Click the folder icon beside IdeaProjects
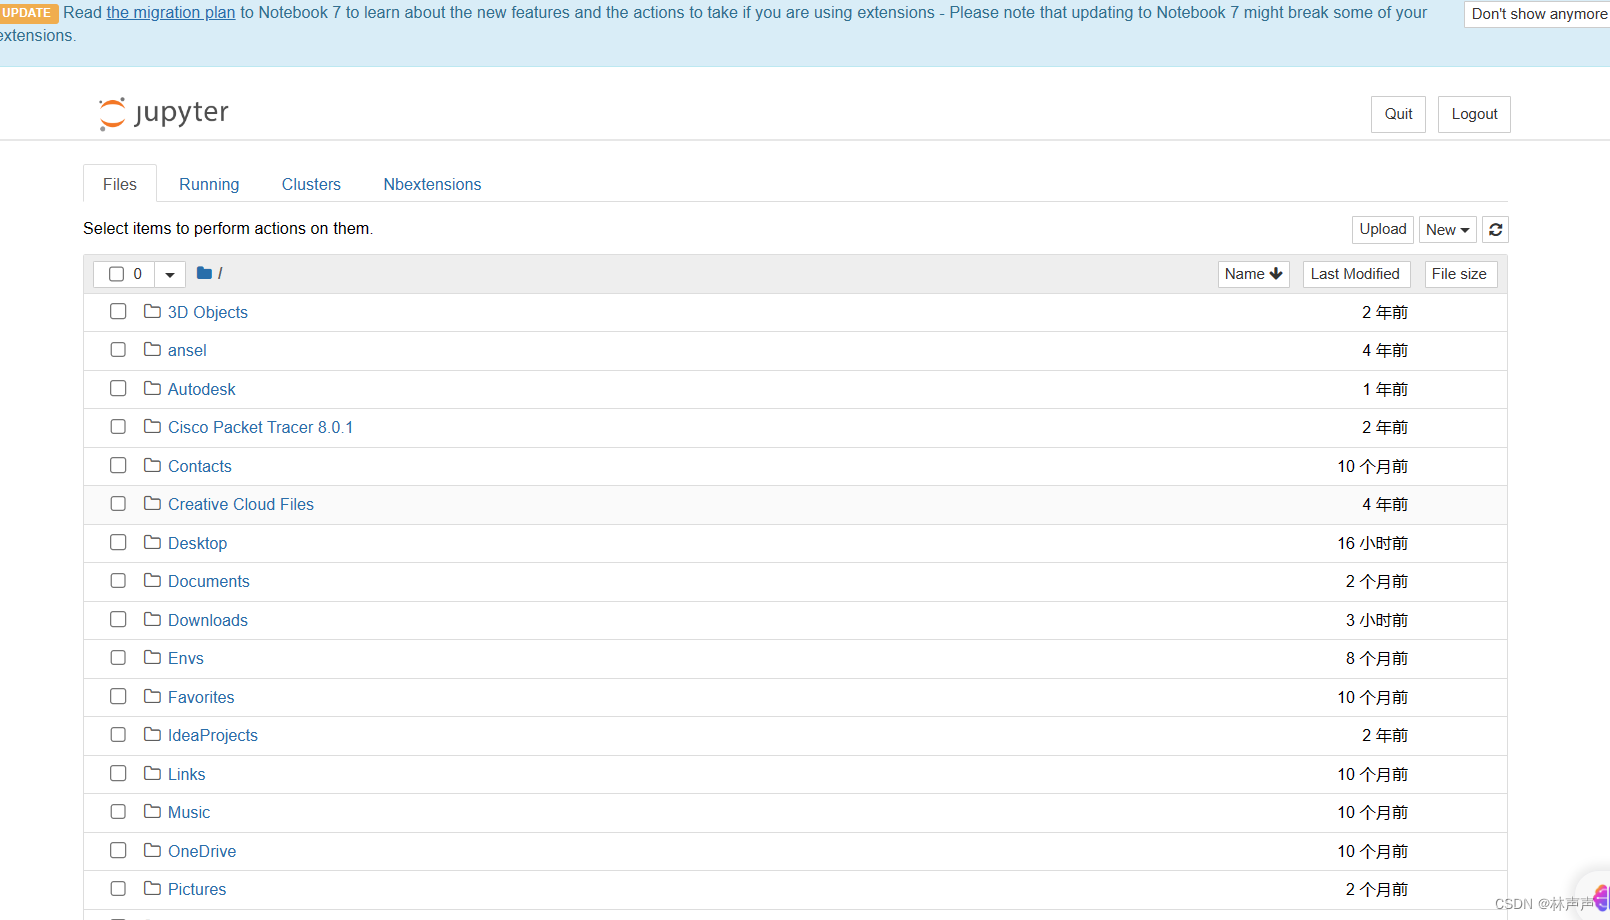Image resolution: width=1610 pixels, height=920 pixels. coord(152,734)
